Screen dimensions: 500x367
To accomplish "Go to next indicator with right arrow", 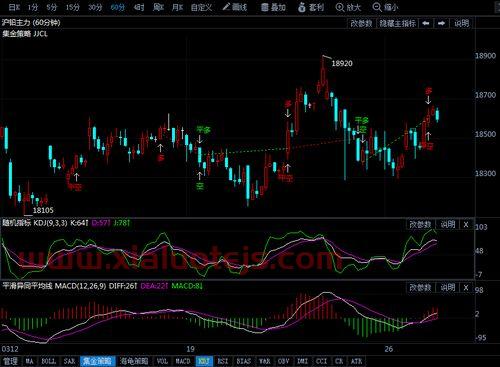I will click(441, 23).
